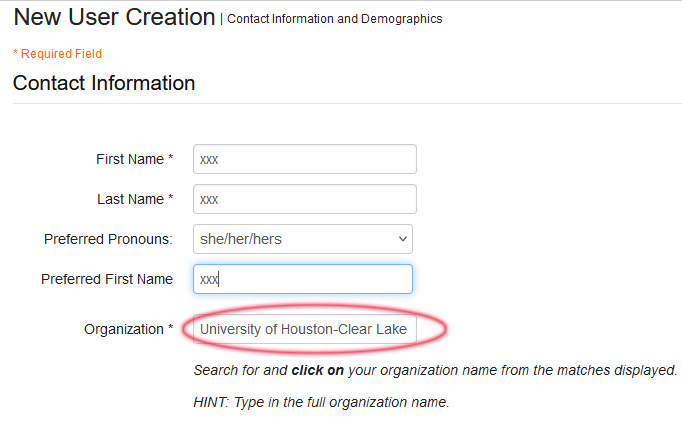
Task: Click the Contact Information and Demographics subtitle
Action: point(335,19)
